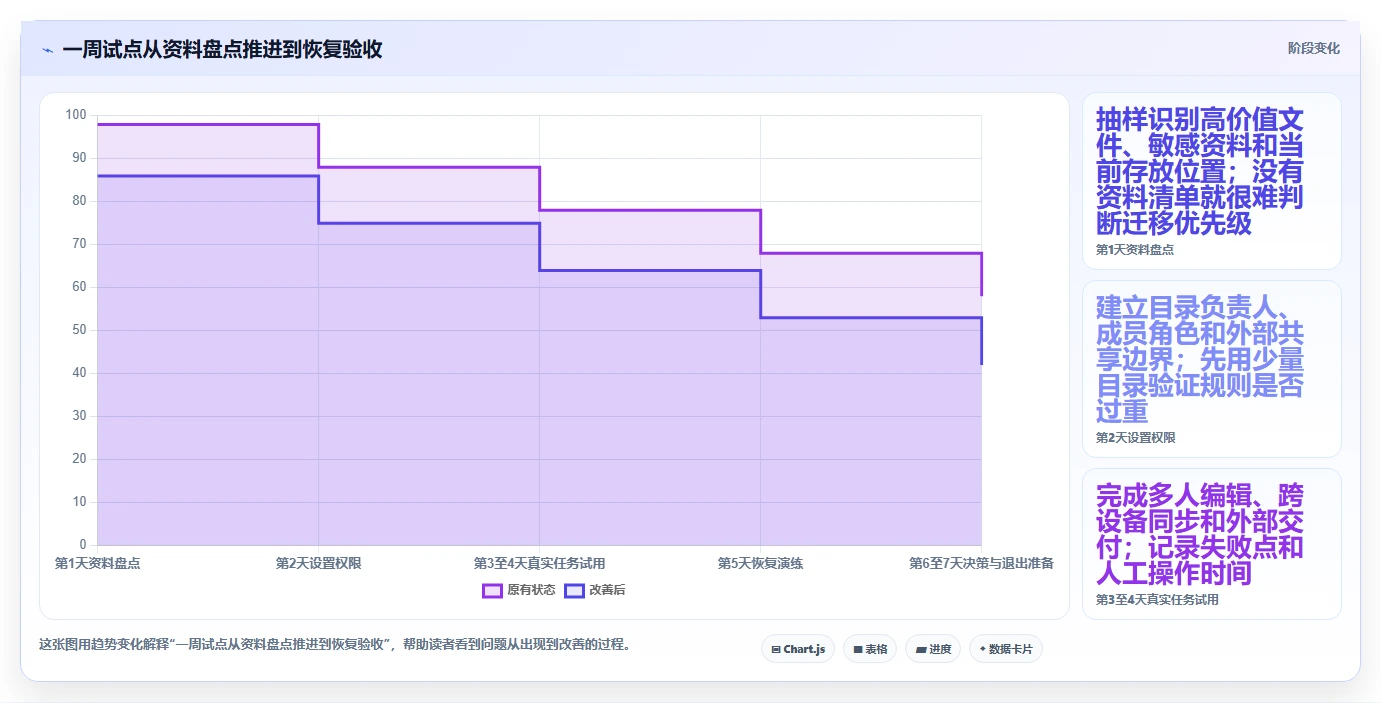Click the y-axis value 30
The image size is (1381, 703).
[x=80, y=416]
